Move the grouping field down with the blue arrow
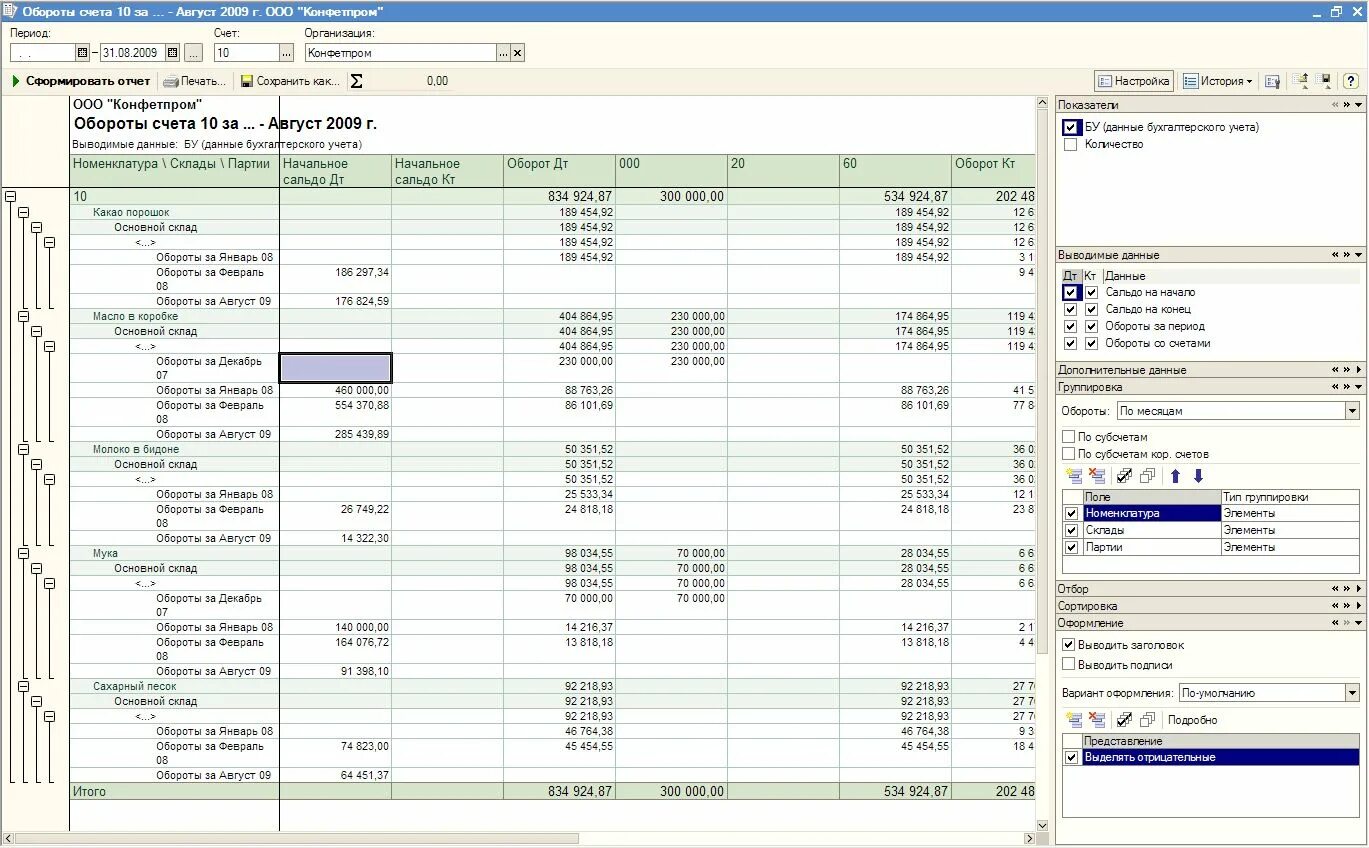This screenshot has height=848, width=1369. tap(1198, 477)
